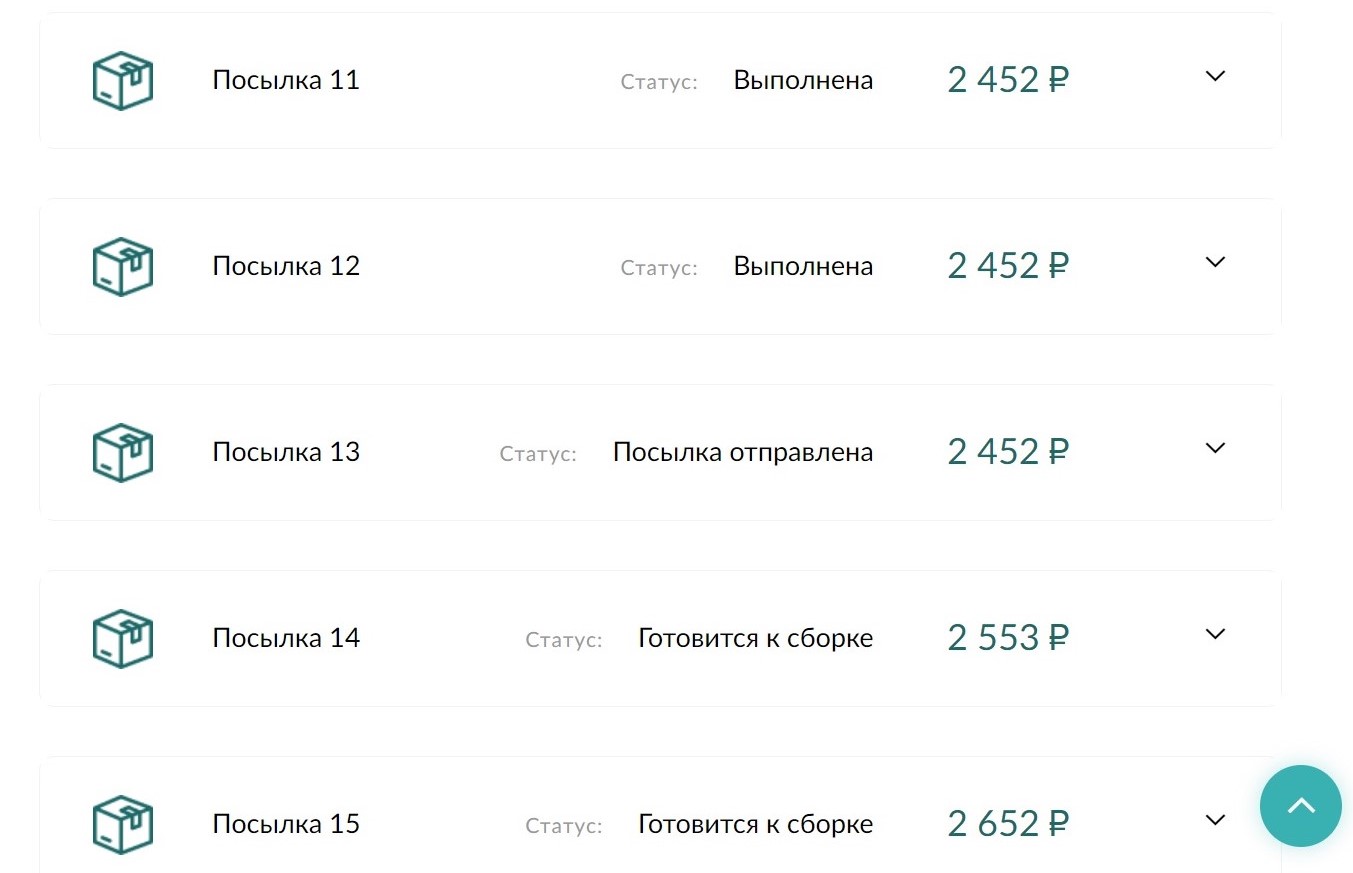Viewport: 1353px width, 873px height.
Task: Click the 2 652 ₽ price
Action: tap(1008, 824)
